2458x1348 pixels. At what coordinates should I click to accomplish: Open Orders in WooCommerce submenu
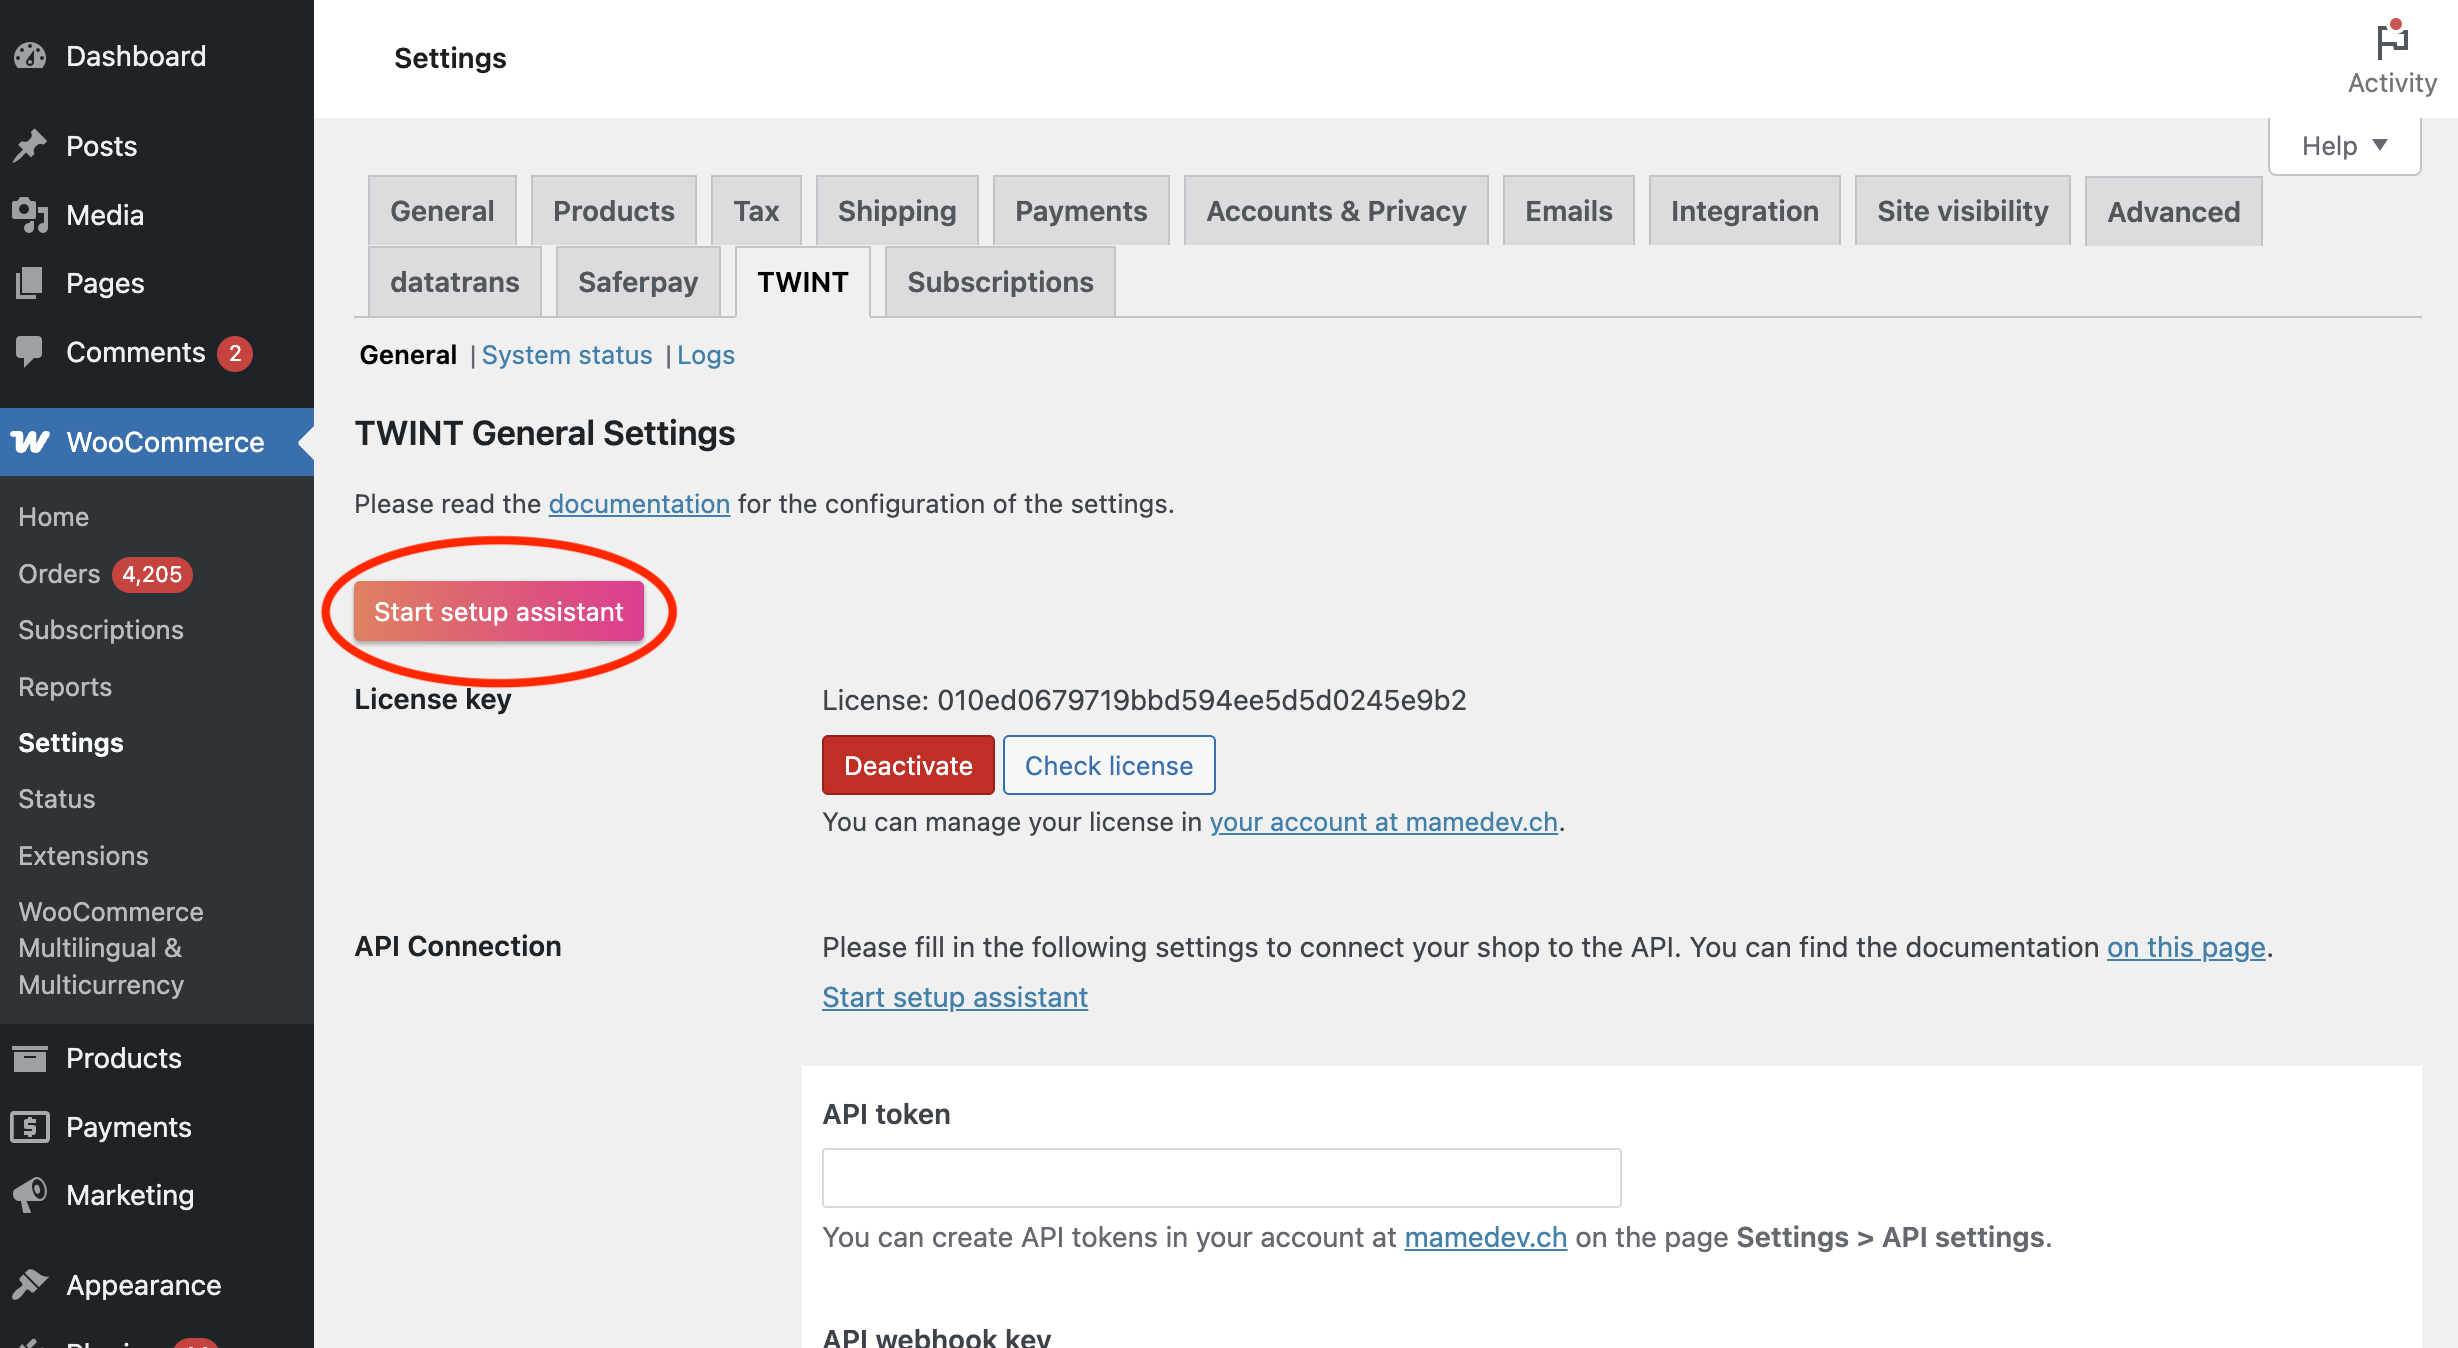click(59, 574)
